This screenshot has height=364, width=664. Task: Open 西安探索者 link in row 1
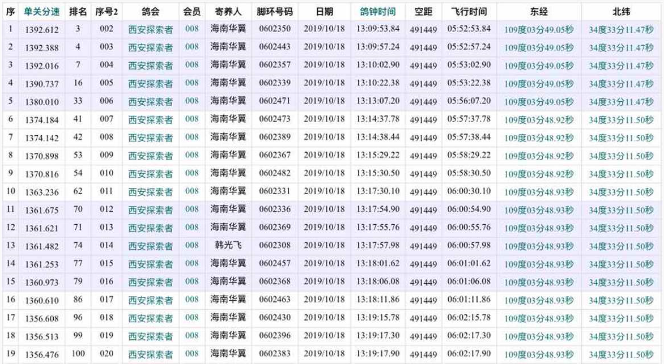[x=151, y=30]
